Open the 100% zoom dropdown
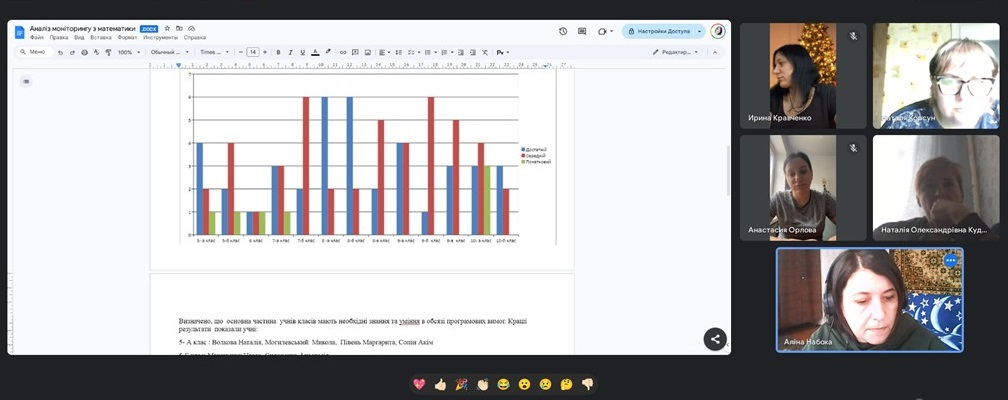1008x400 pixels. [x=129, y=52]
